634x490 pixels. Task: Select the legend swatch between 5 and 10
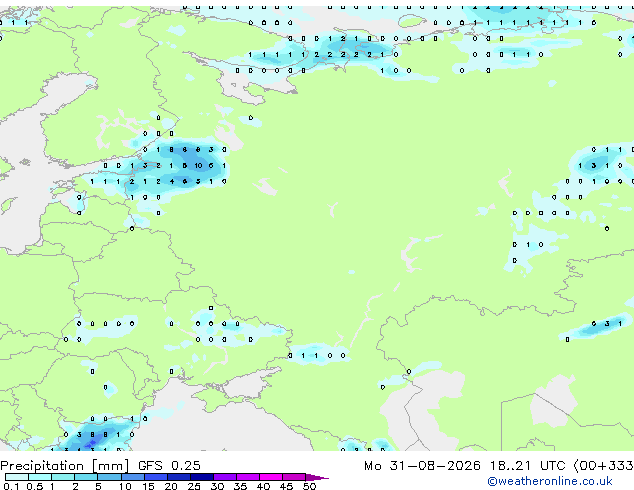(109, 477)
